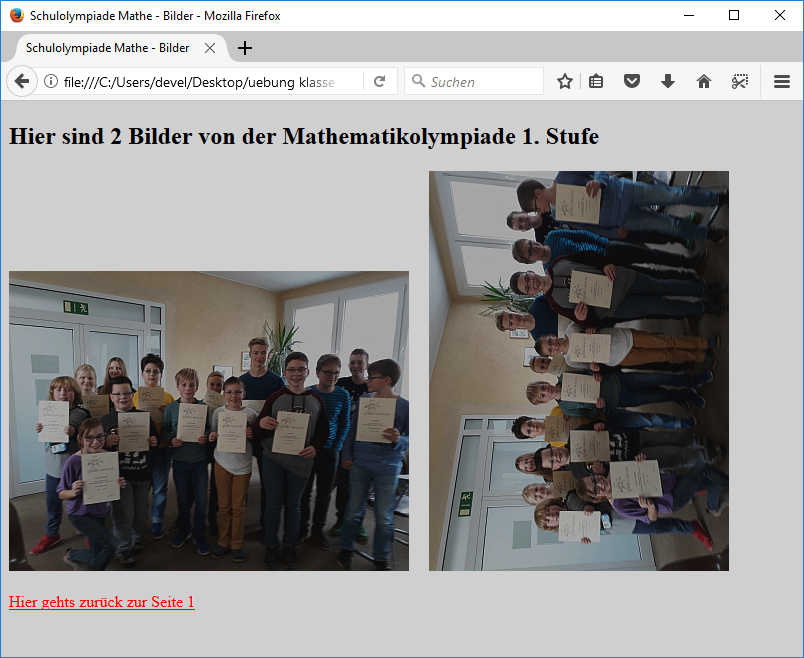Follow link 'Hier gehts zurück zur Seite 1'
Screen dimensions: 804x658
[101, 602]
